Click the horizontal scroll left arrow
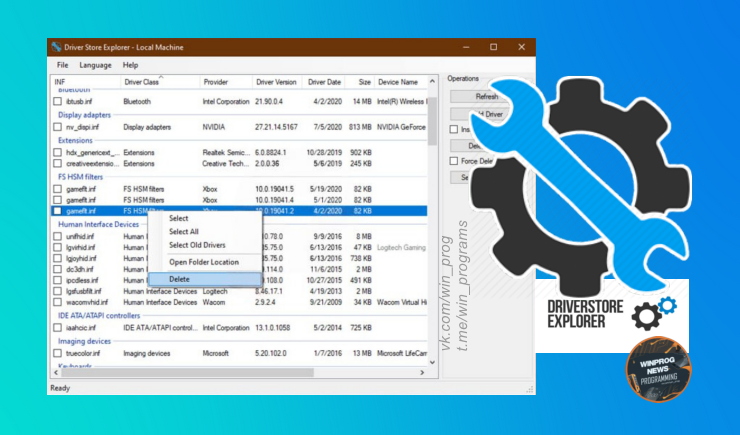Screen dimensions: 740x435 coord(56,373)
